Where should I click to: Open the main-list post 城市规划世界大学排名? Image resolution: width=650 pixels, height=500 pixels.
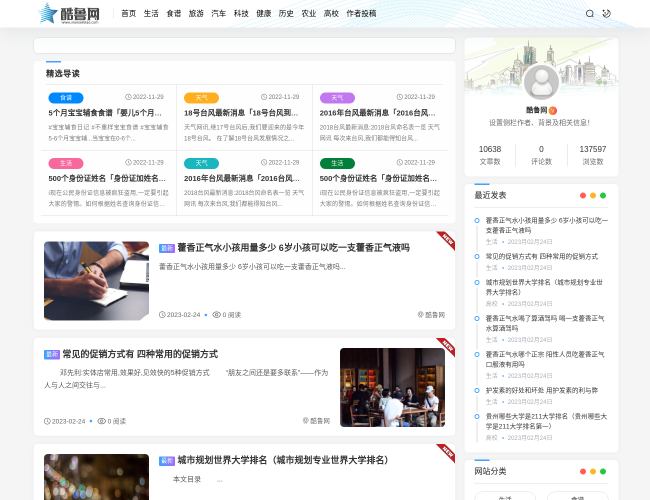pos(283,460)
